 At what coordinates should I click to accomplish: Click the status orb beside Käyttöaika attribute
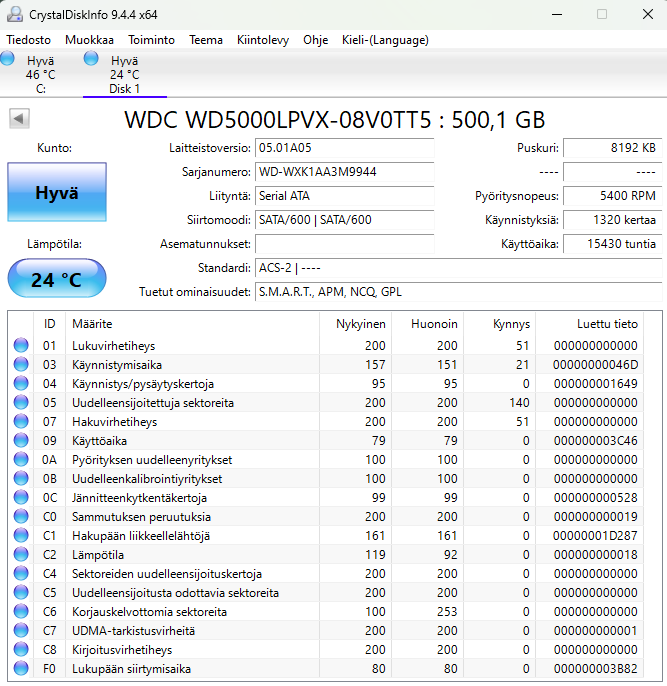(x=21, y=441)
